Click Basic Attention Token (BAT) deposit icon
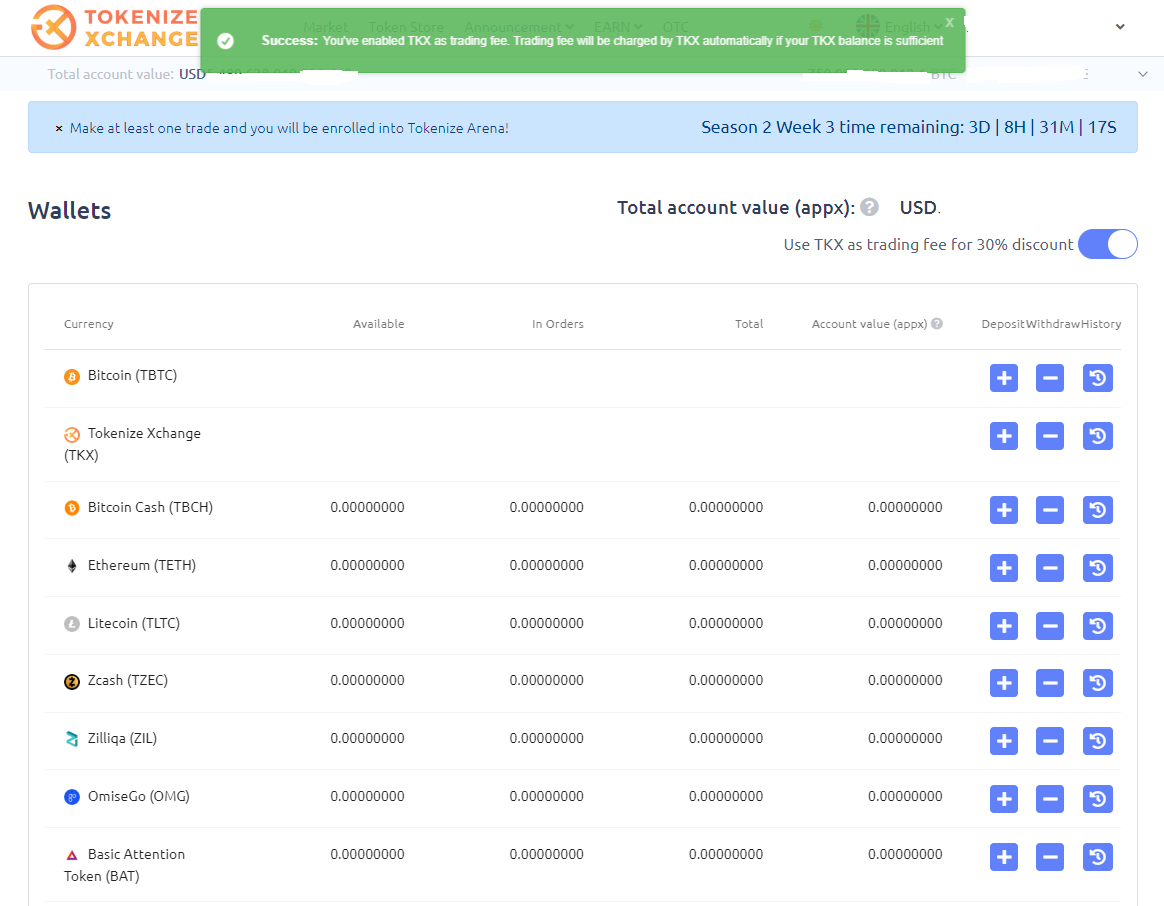Viewport: 1164px width, 906px height. (1004, 857)
